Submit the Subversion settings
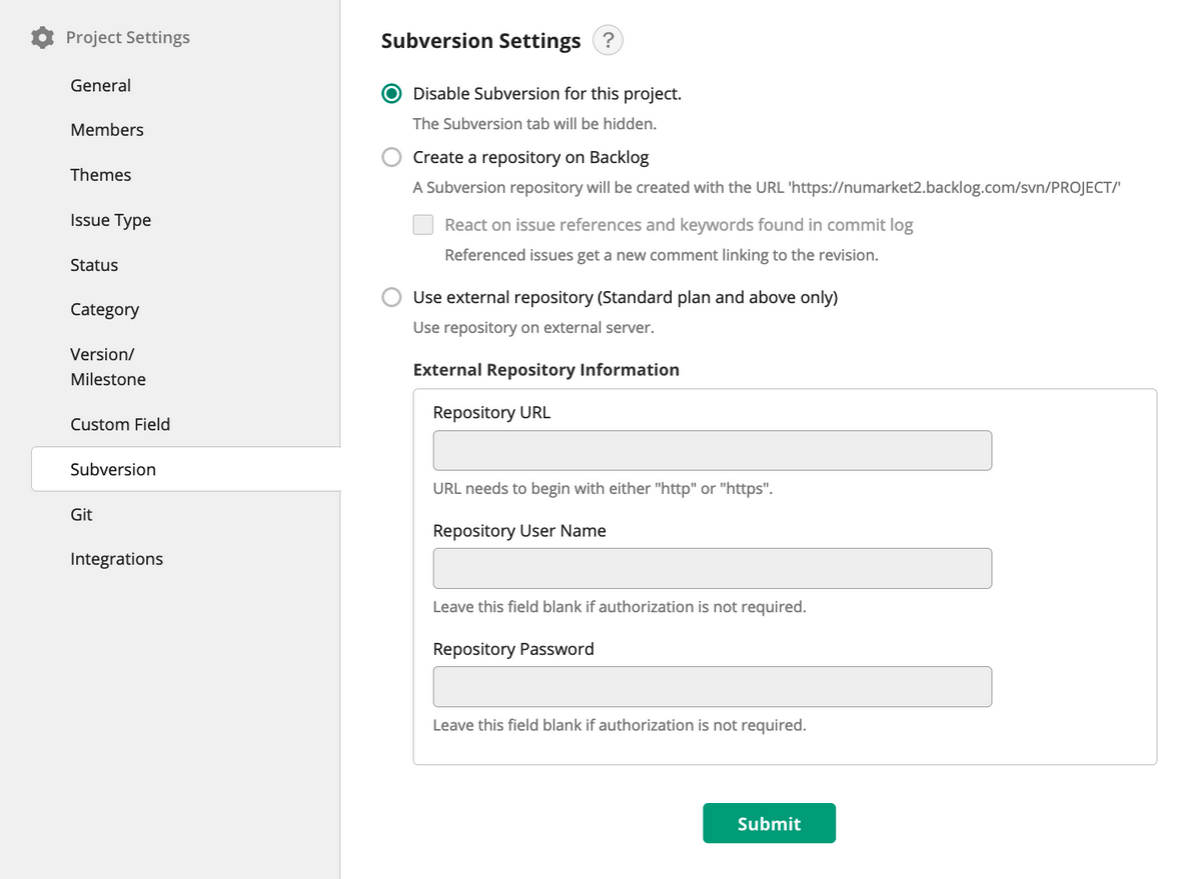 click(x=769, y=823)
